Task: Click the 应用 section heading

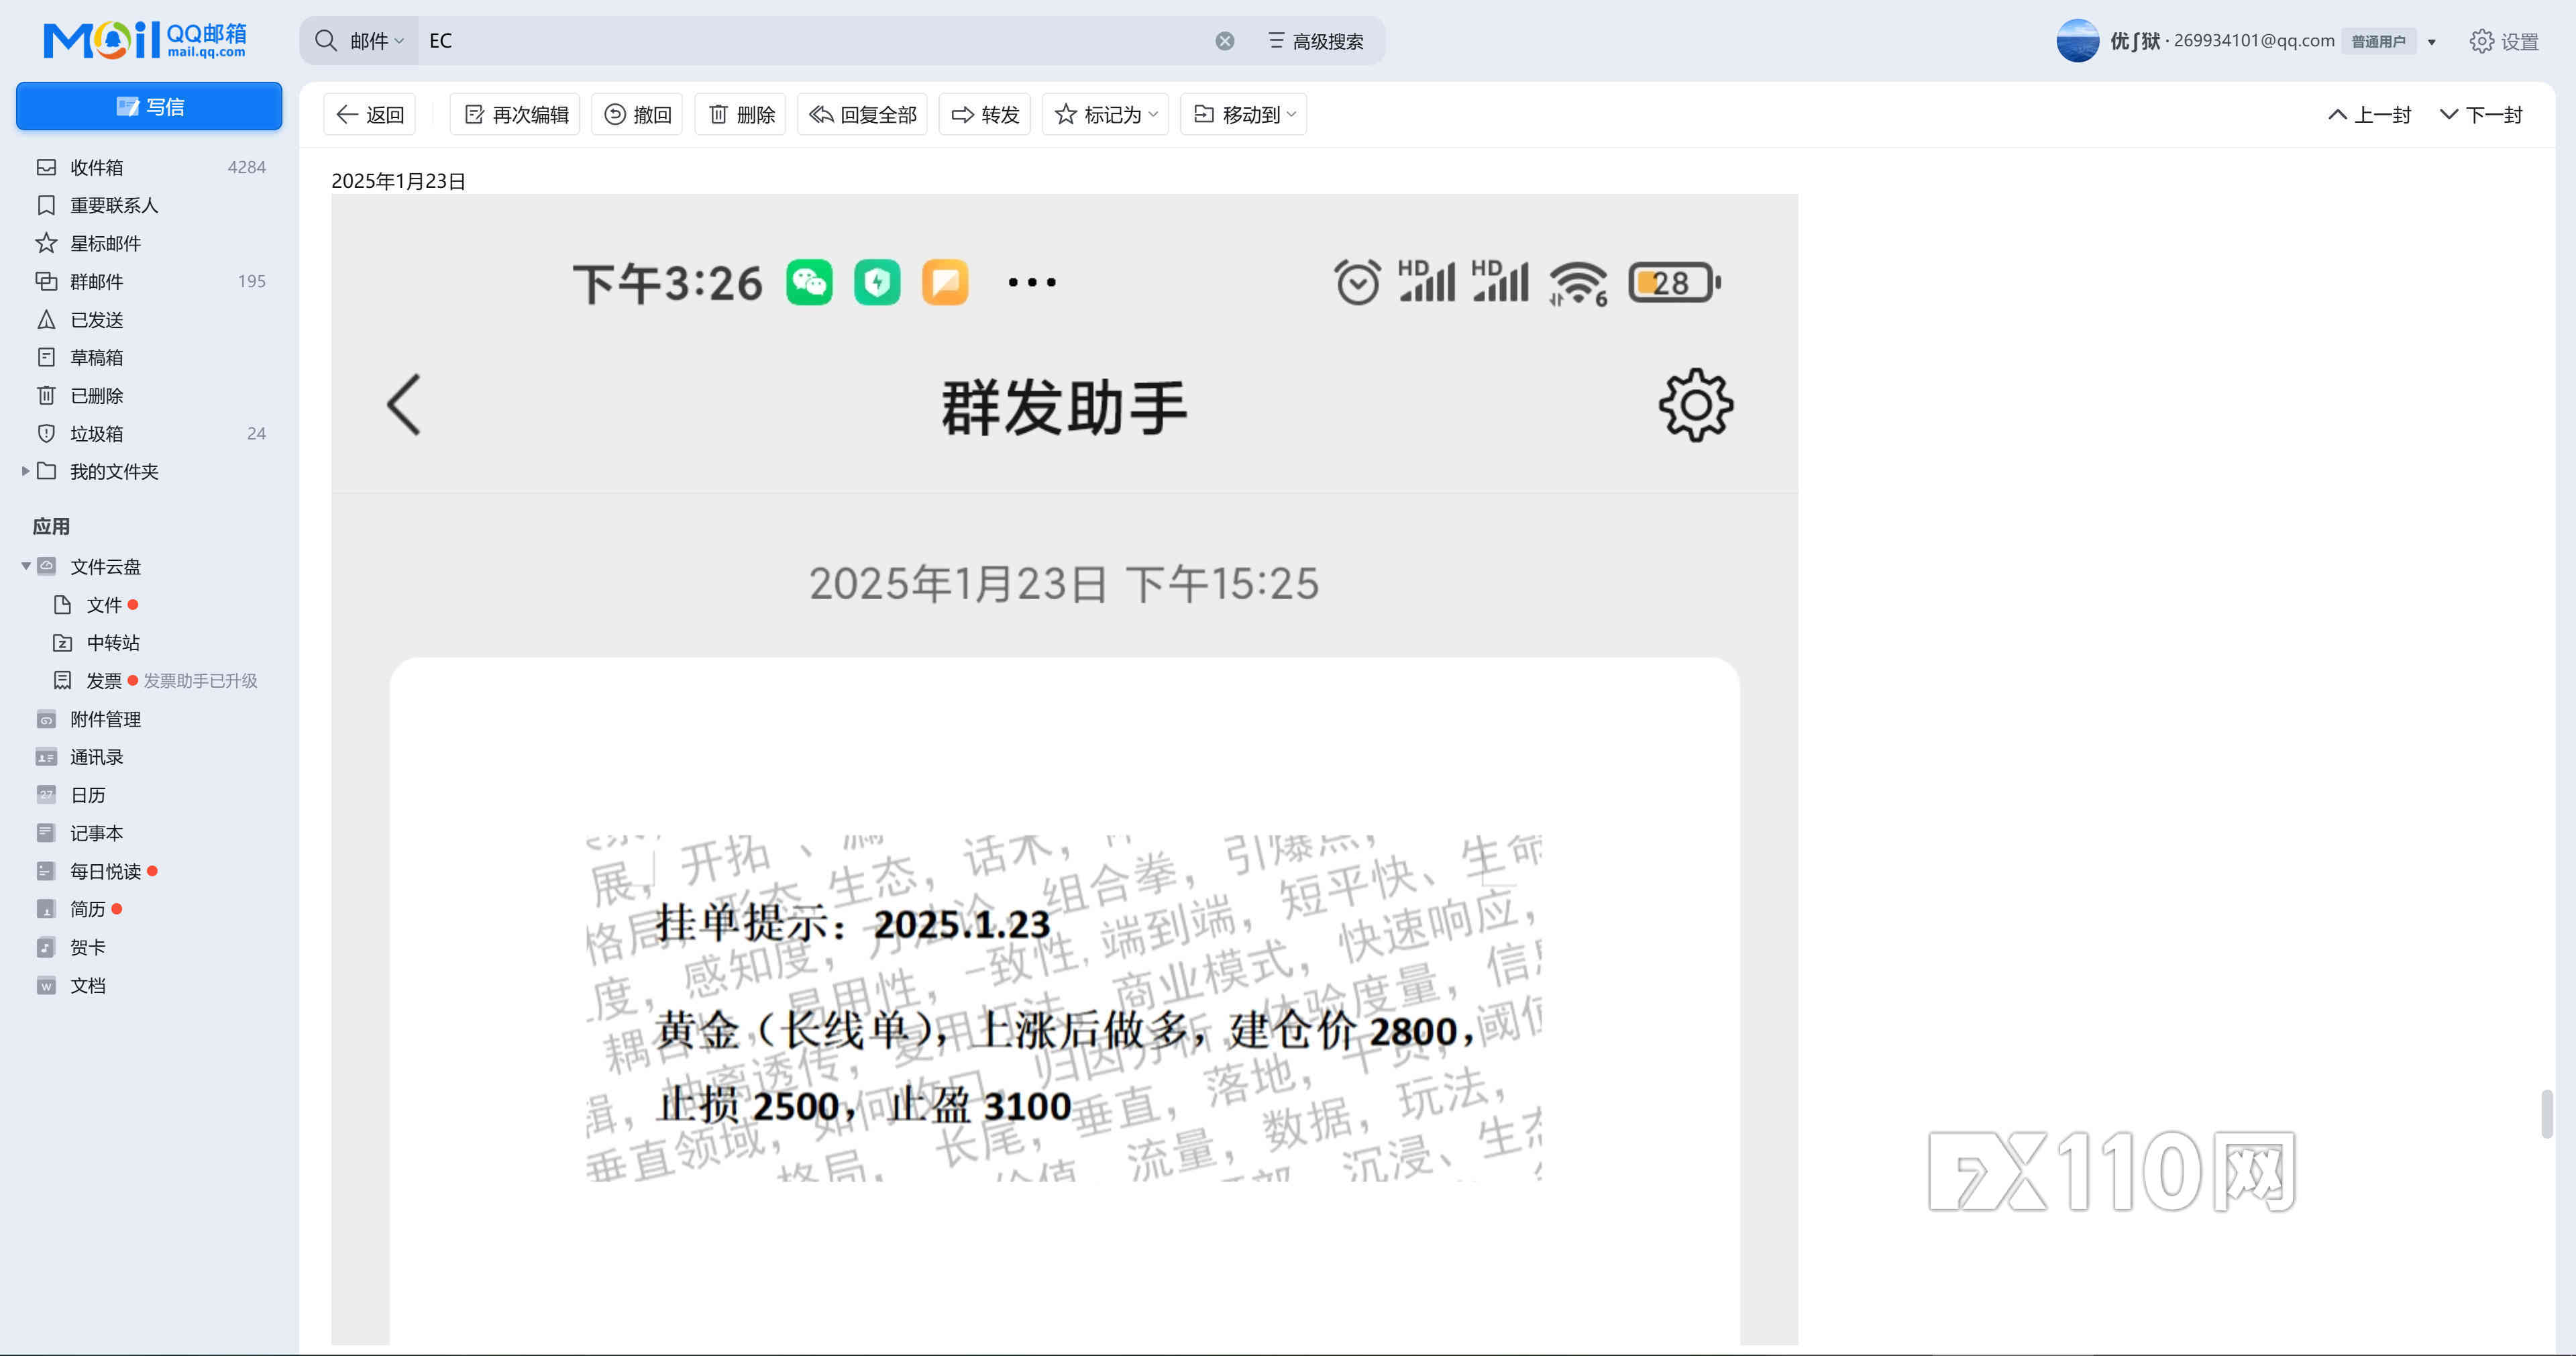Action: tap(51, 526)
